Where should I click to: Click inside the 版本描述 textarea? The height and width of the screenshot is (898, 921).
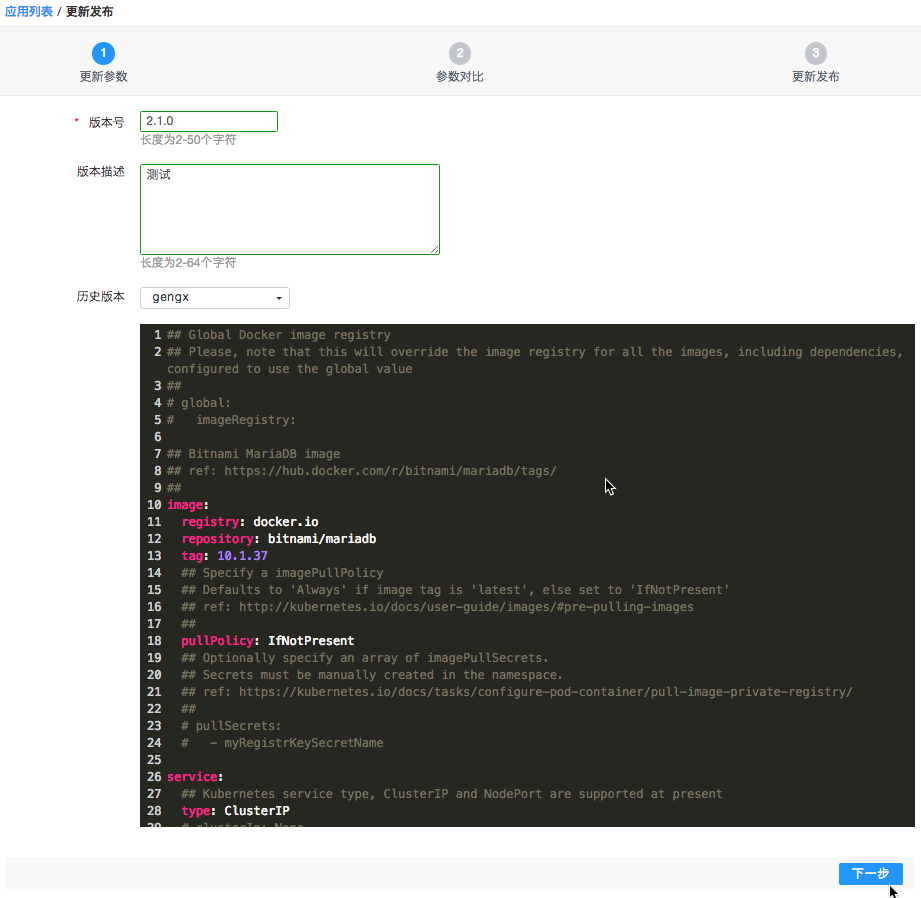pos(289,209)
